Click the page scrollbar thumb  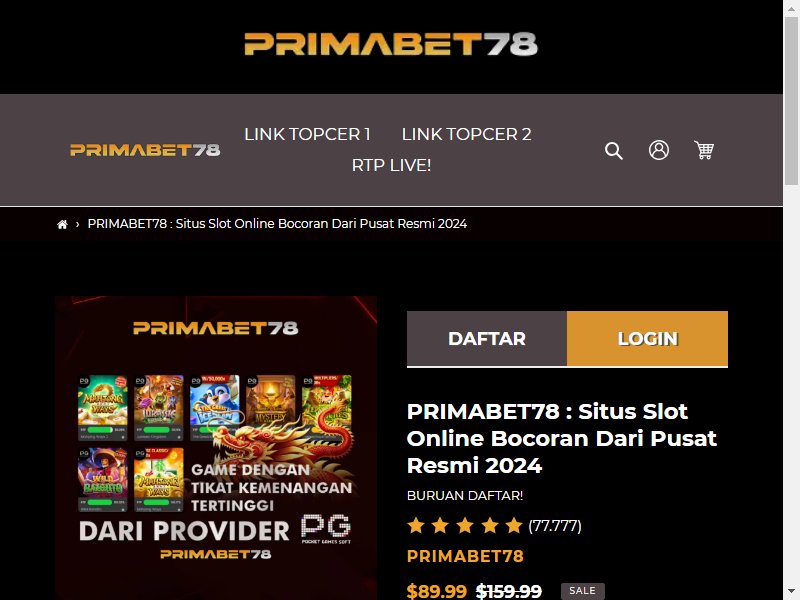(791, 102)
